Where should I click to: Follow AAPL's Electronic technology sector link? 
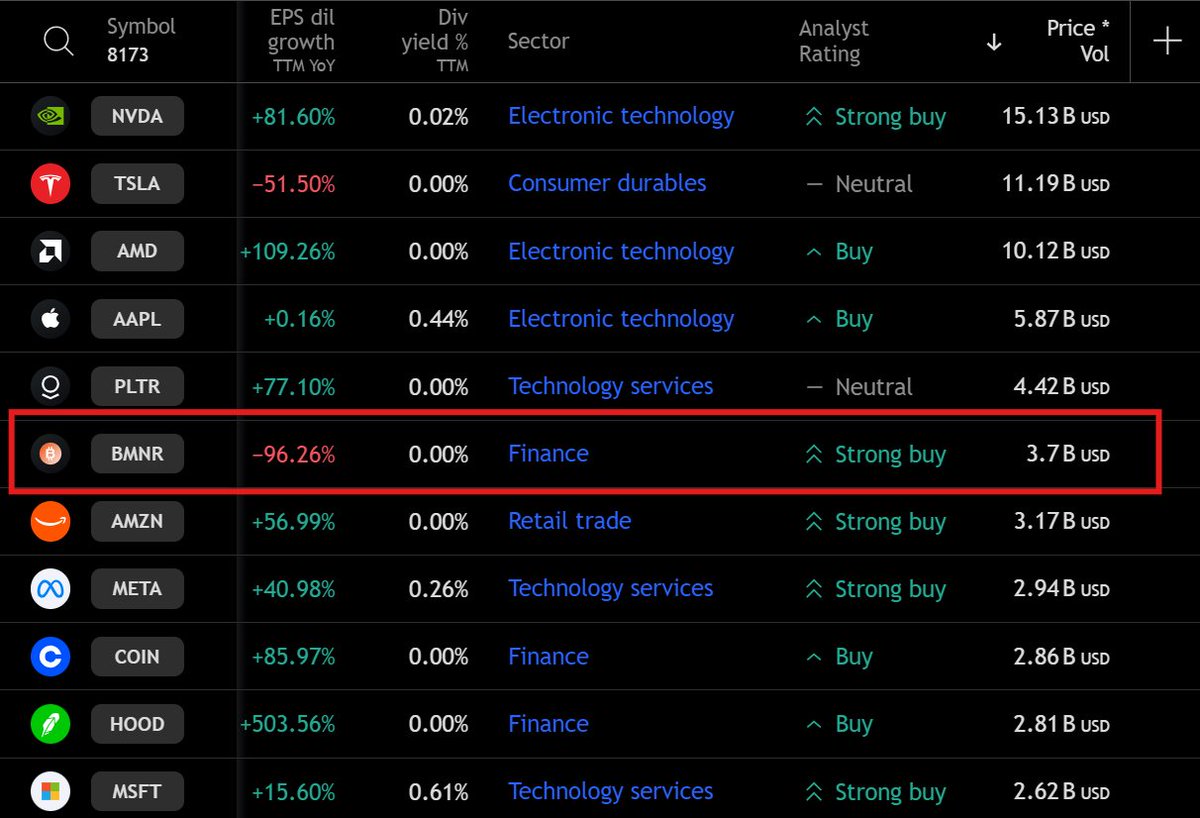click(621, 319)
